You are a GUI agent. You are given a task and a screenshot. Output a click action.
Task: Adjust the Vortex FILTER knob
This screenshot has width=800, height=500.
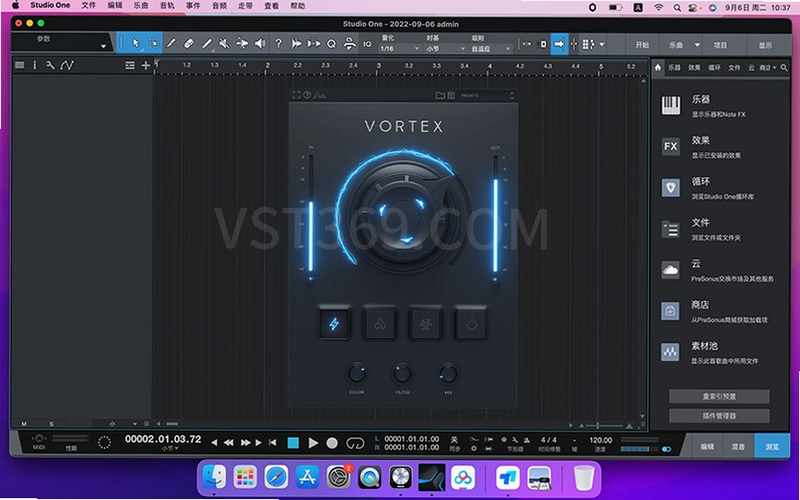pos(402,373)
